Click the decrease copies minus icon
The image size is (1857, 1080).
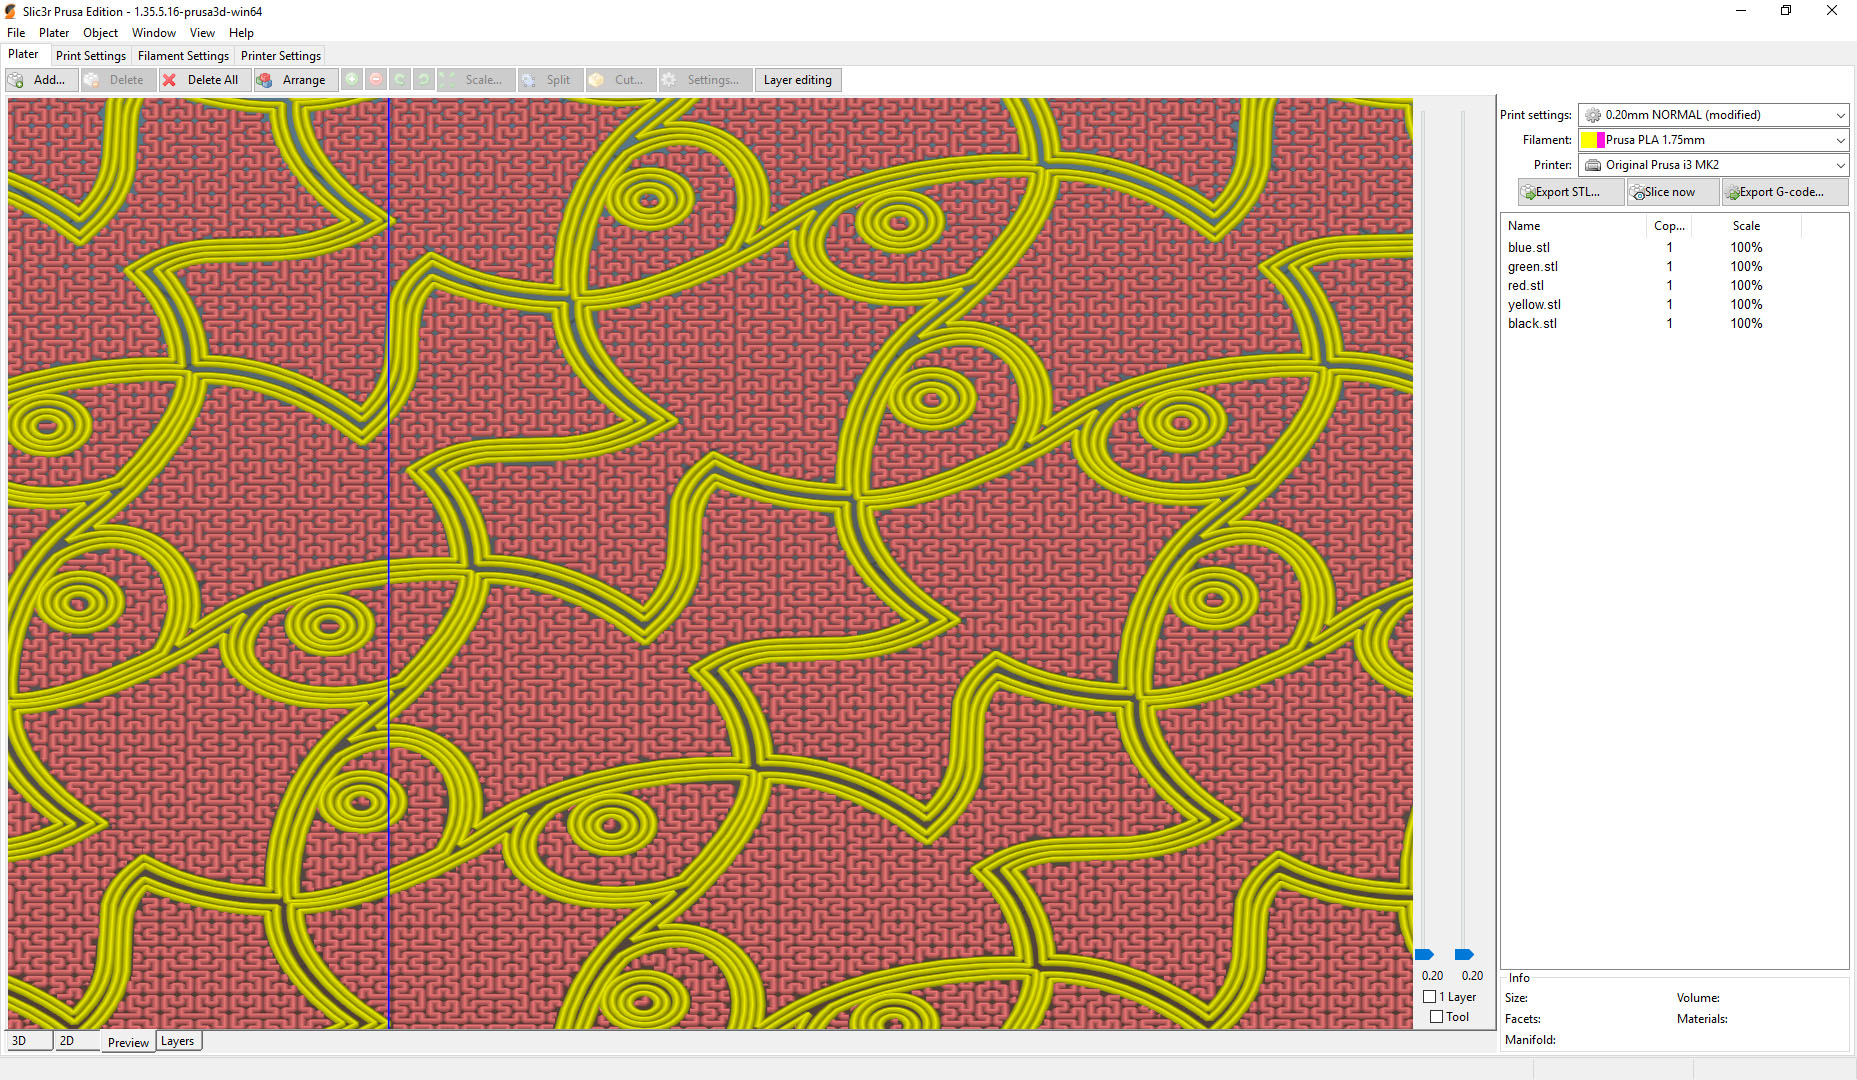click(375, 79)
